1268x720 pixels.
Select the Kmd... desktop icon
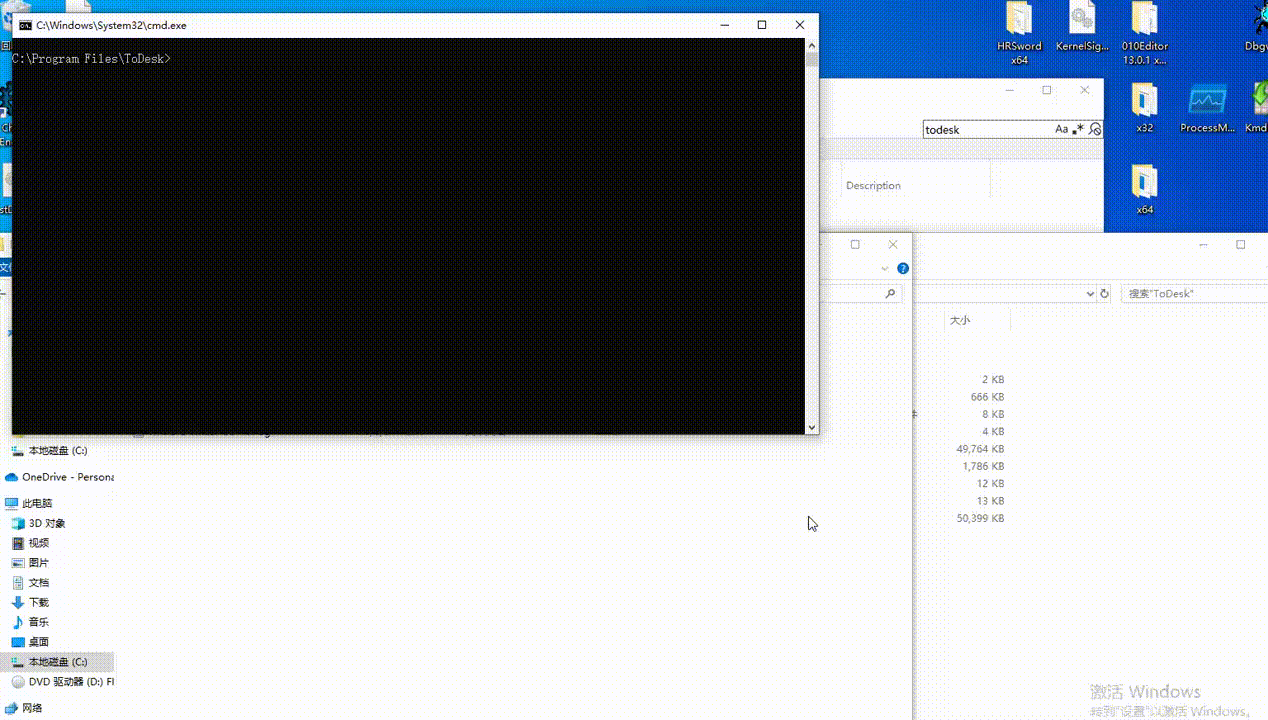(x=1258, y=107)
